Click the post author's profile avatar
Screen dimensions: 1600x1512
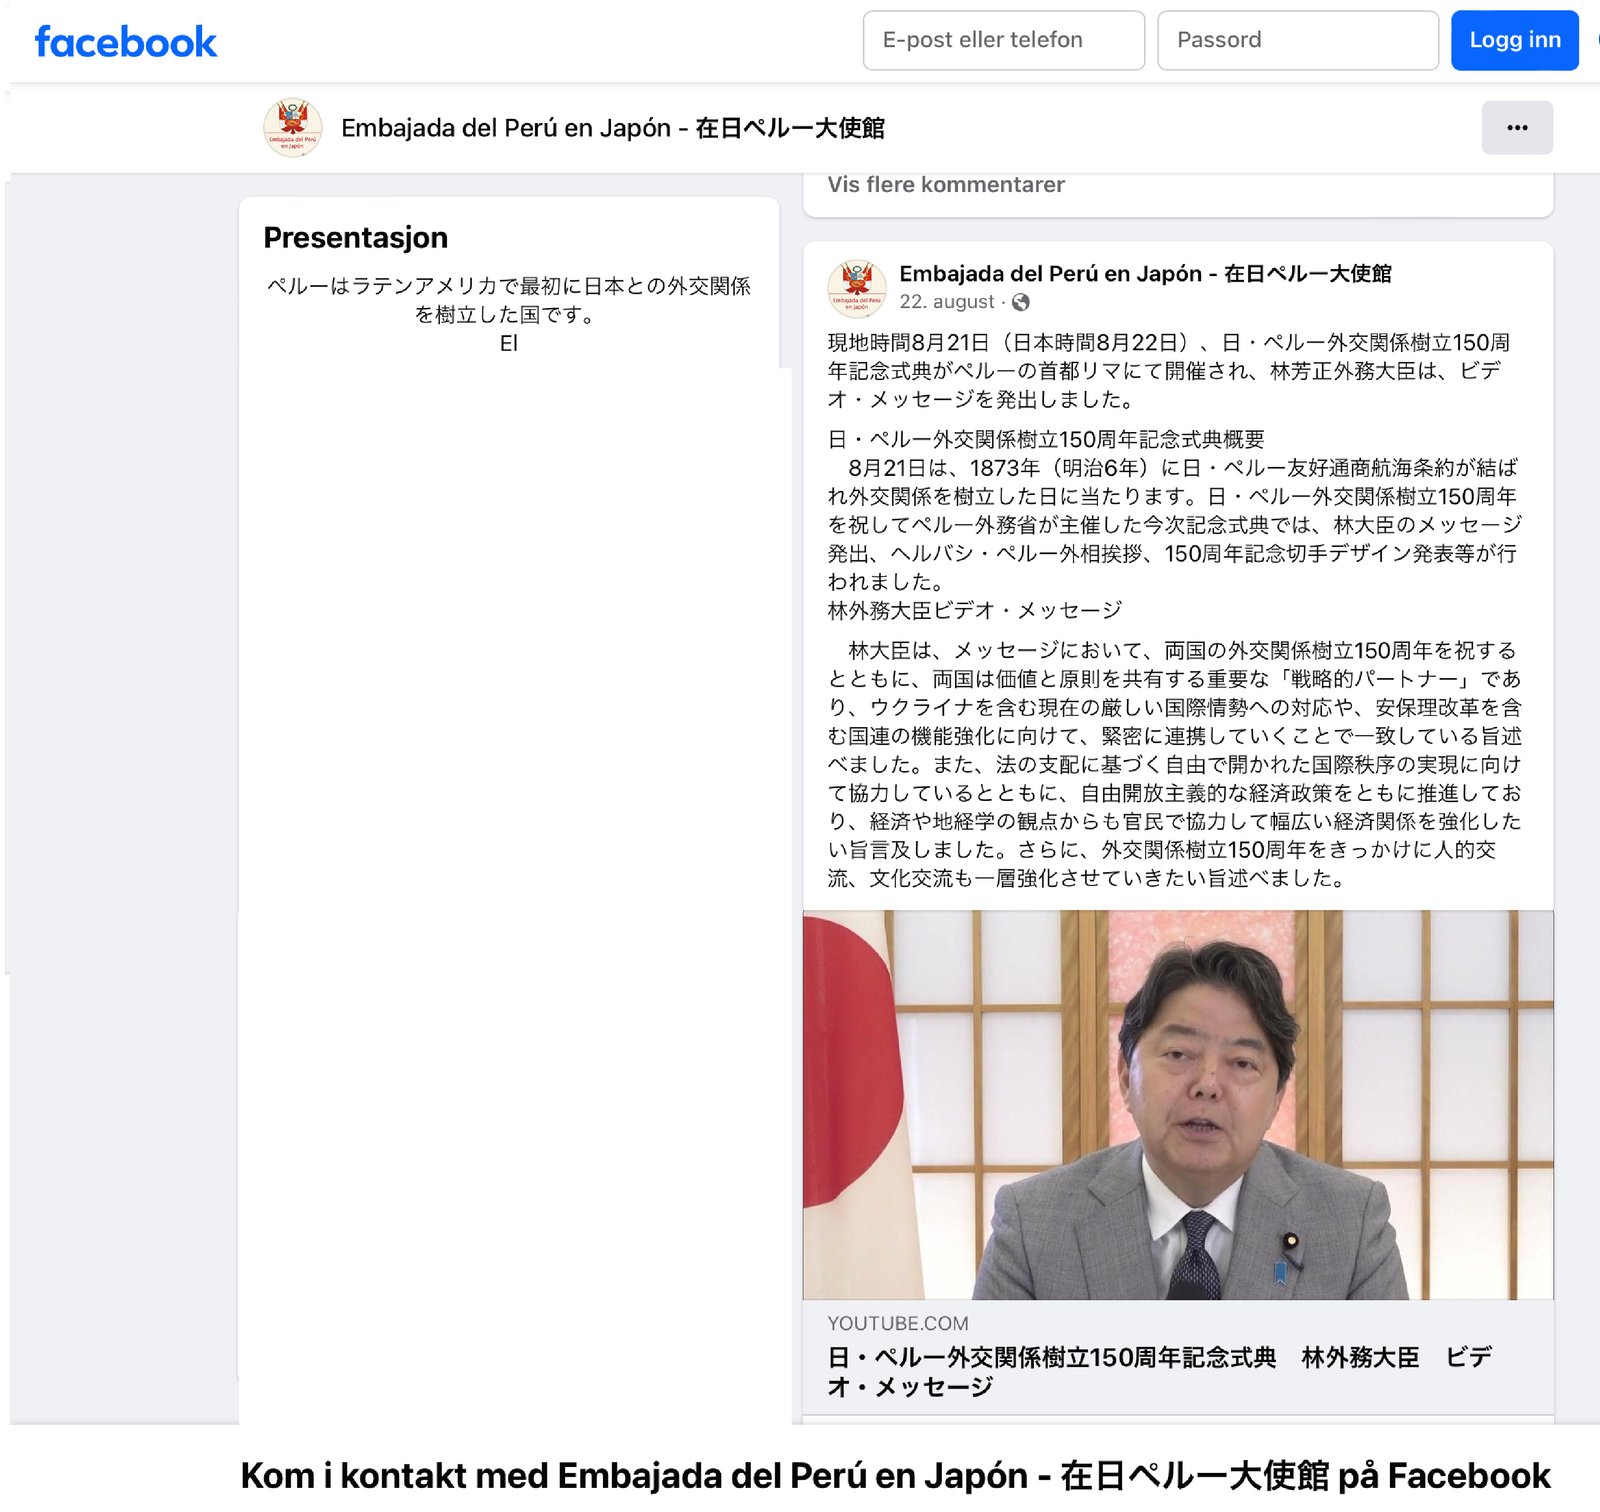pos(856,288)
